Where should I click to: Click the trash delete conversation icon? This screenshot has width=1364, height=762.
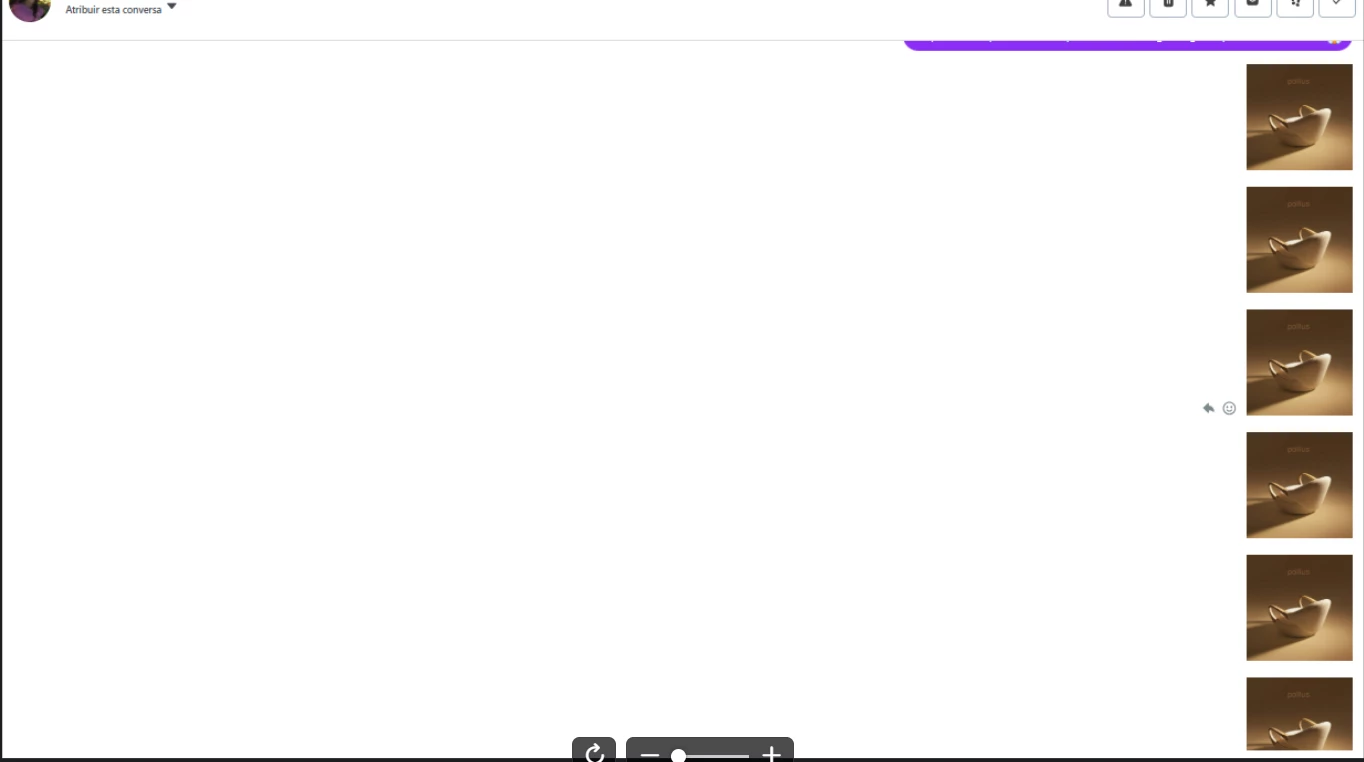point(1168,6)
